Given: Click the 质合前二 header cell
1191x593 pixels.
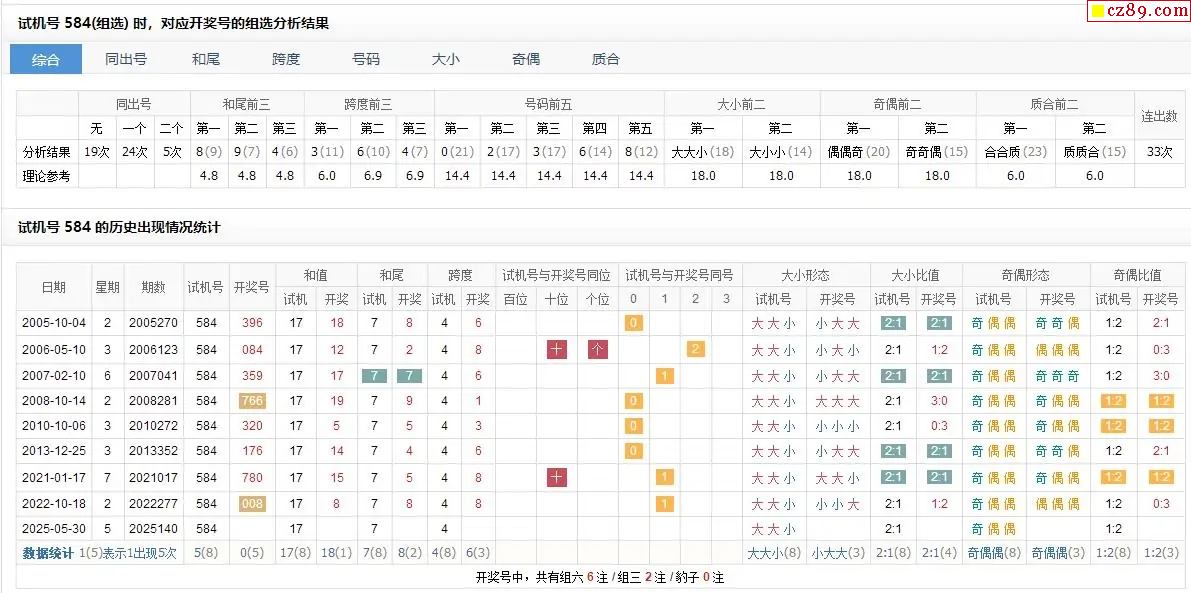Looking at the screenshot, I should tap(1054, 104).
